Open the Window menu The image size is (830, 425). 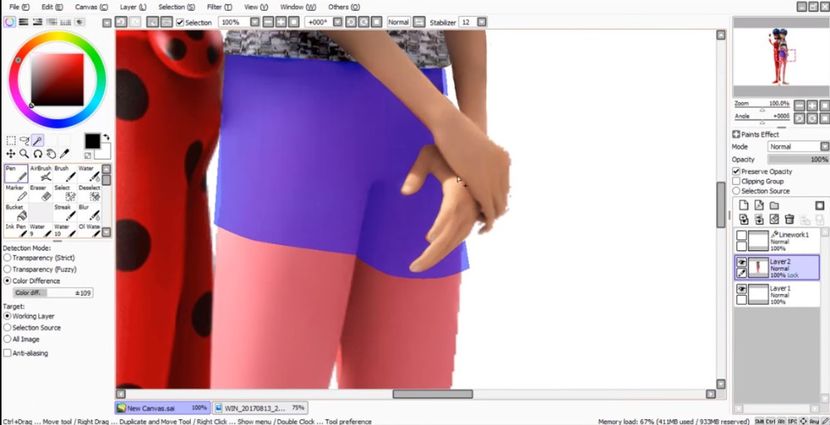(x=297, y=7)
